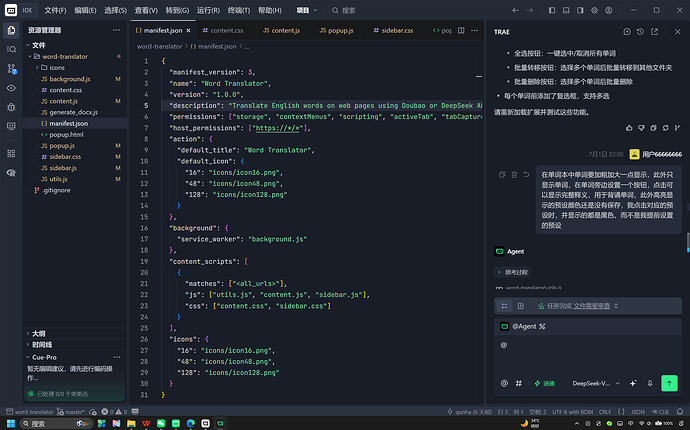Start a new chat in TRAE panel
The image size is (690, 430).
point(627,32)
